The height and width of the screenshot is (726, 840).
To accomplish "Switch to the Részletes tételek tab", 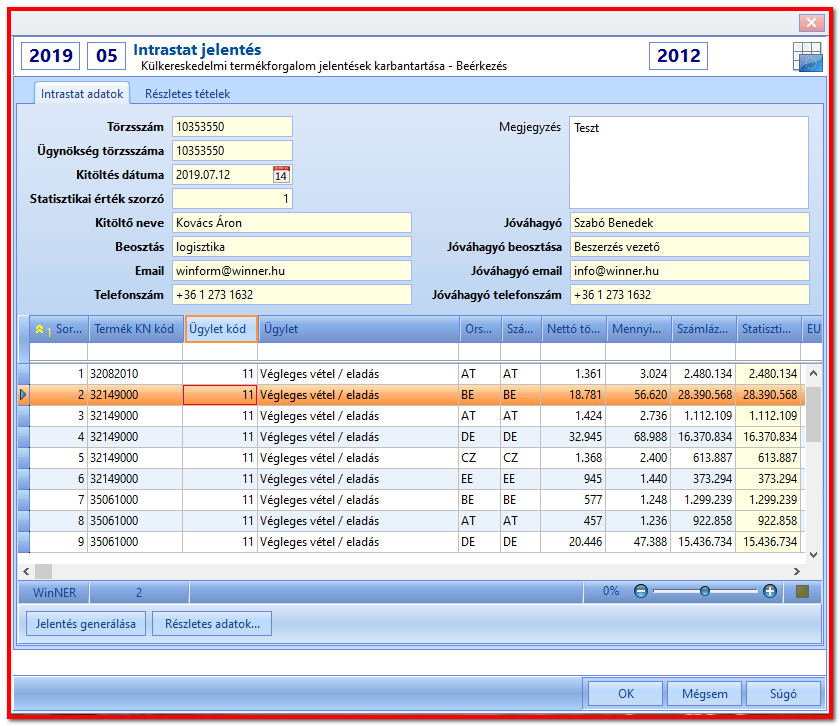I will tap(188, 94).
